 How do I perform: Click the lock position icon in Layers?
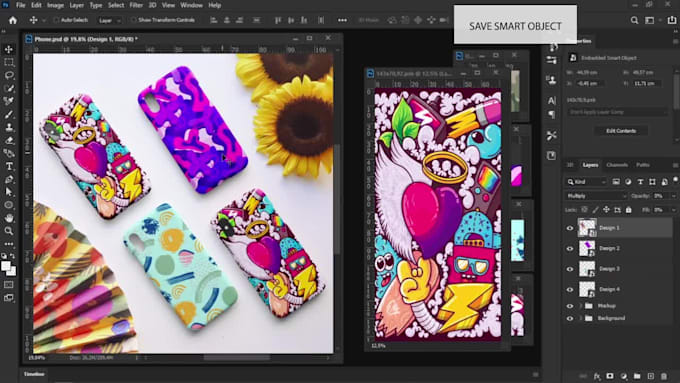(x=606, y=210)
